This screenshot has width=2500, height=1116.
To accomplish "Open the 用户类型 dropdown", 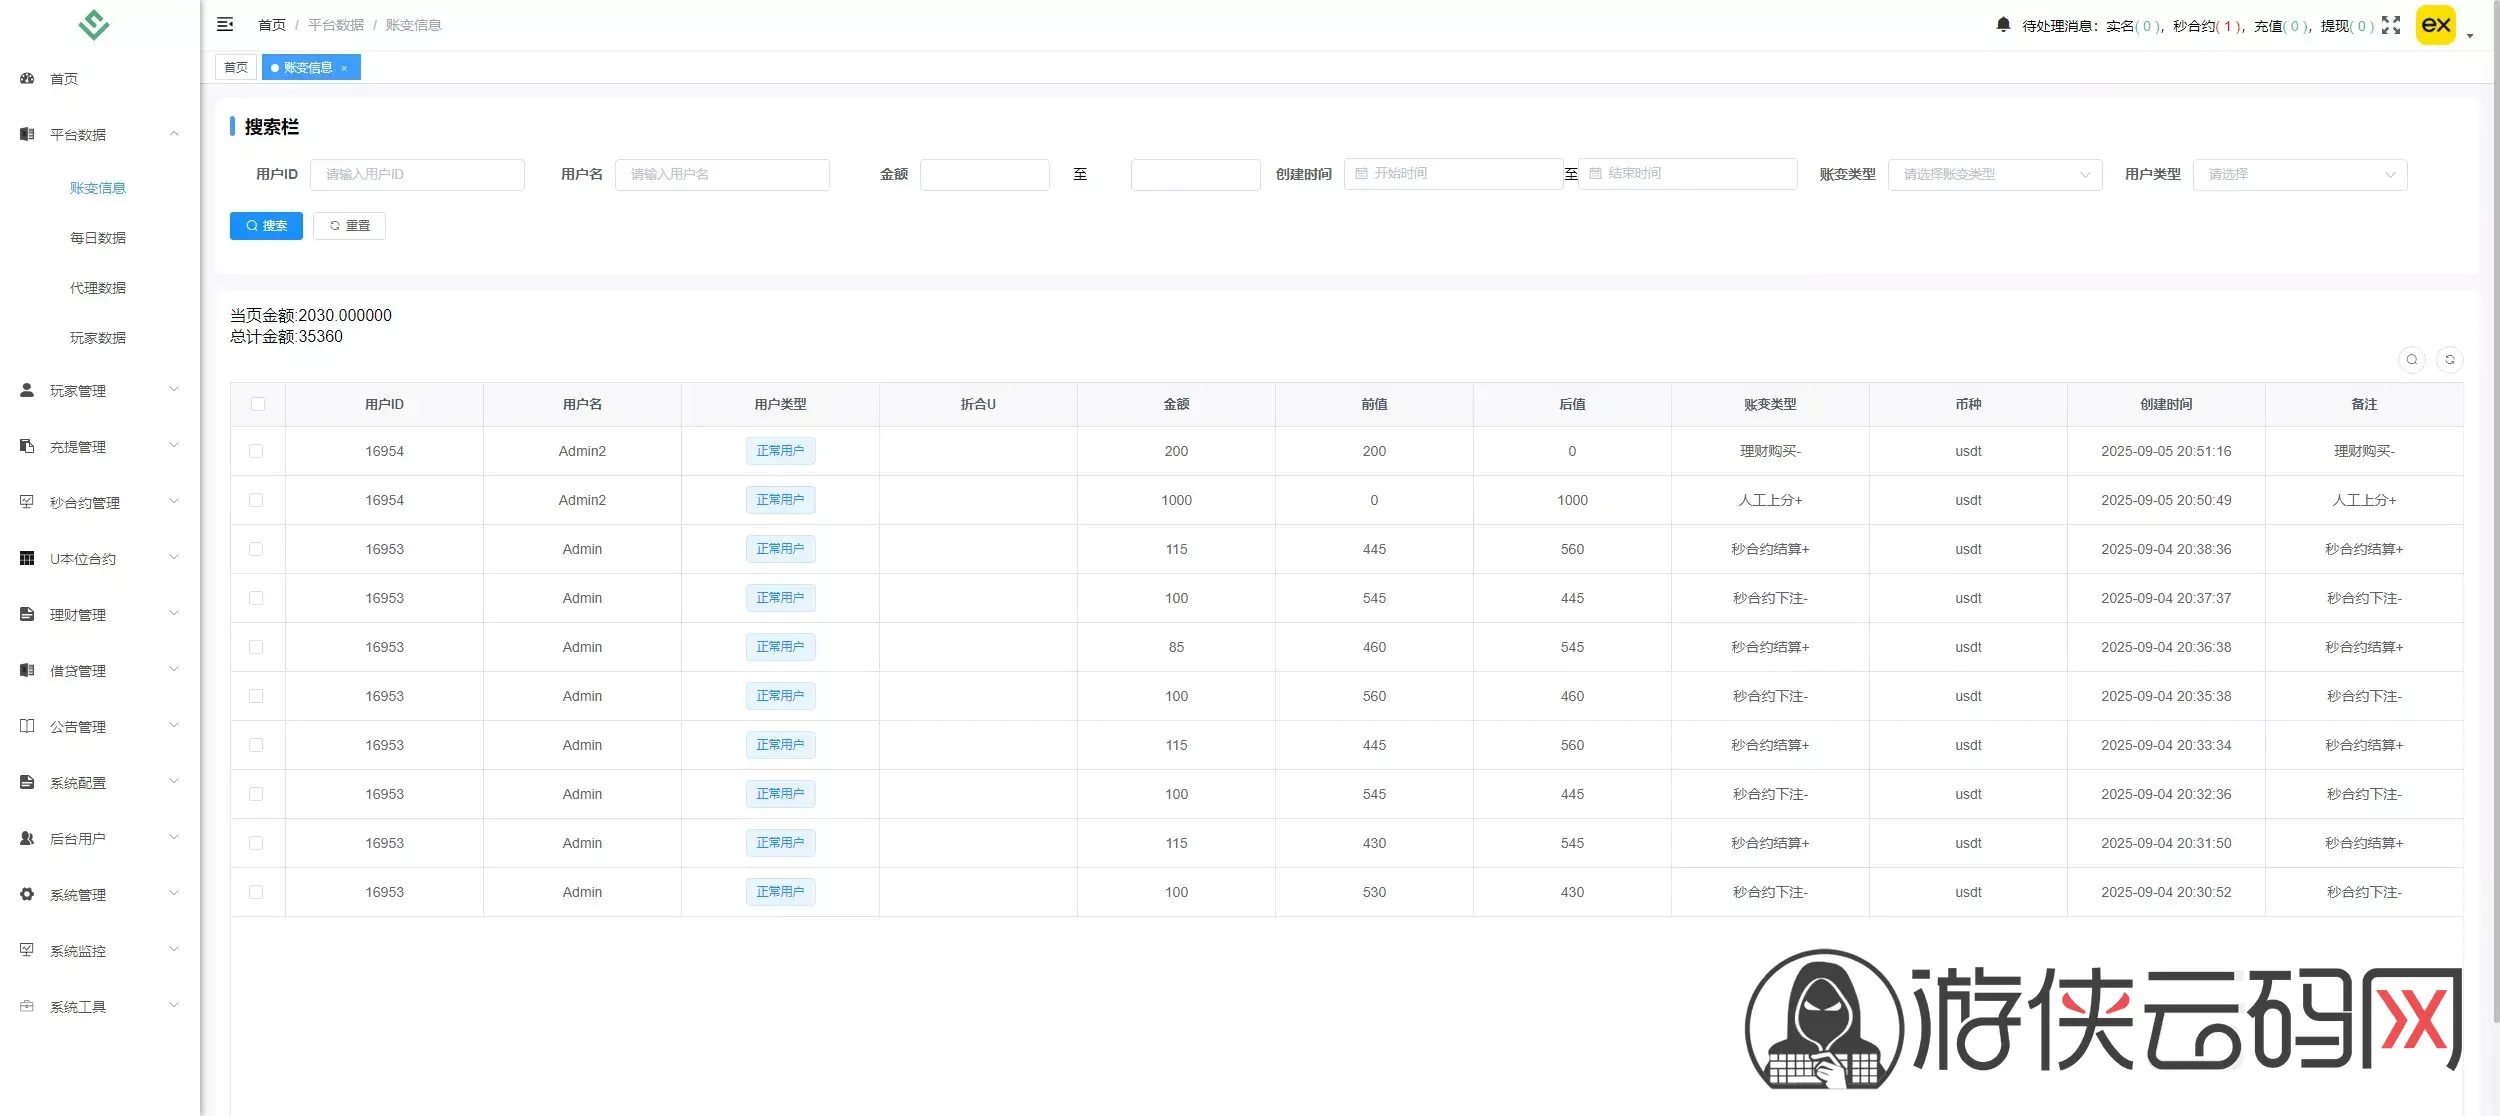I will pos(2299,174).
